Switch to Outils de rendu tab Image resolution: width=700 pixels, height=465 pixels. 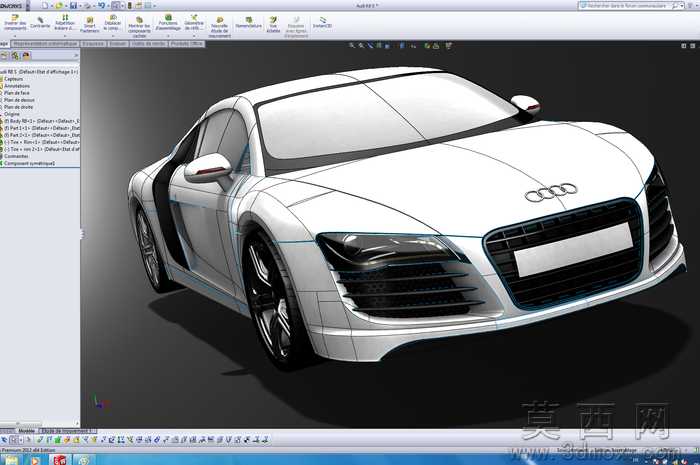coord(149,44)
